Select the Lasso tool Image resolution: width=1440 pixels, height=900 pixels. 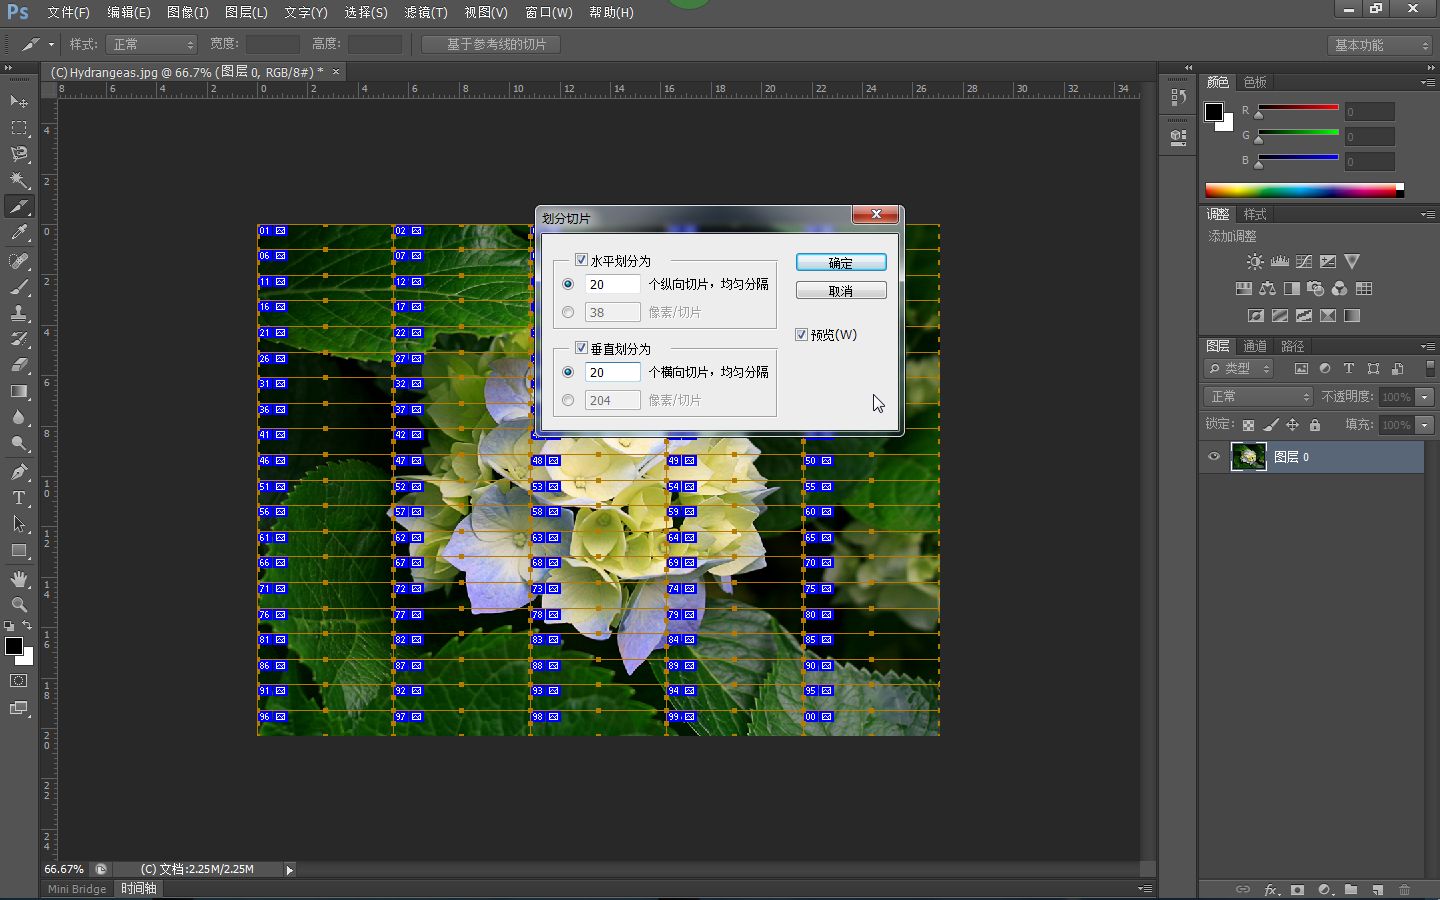point(19,154)
